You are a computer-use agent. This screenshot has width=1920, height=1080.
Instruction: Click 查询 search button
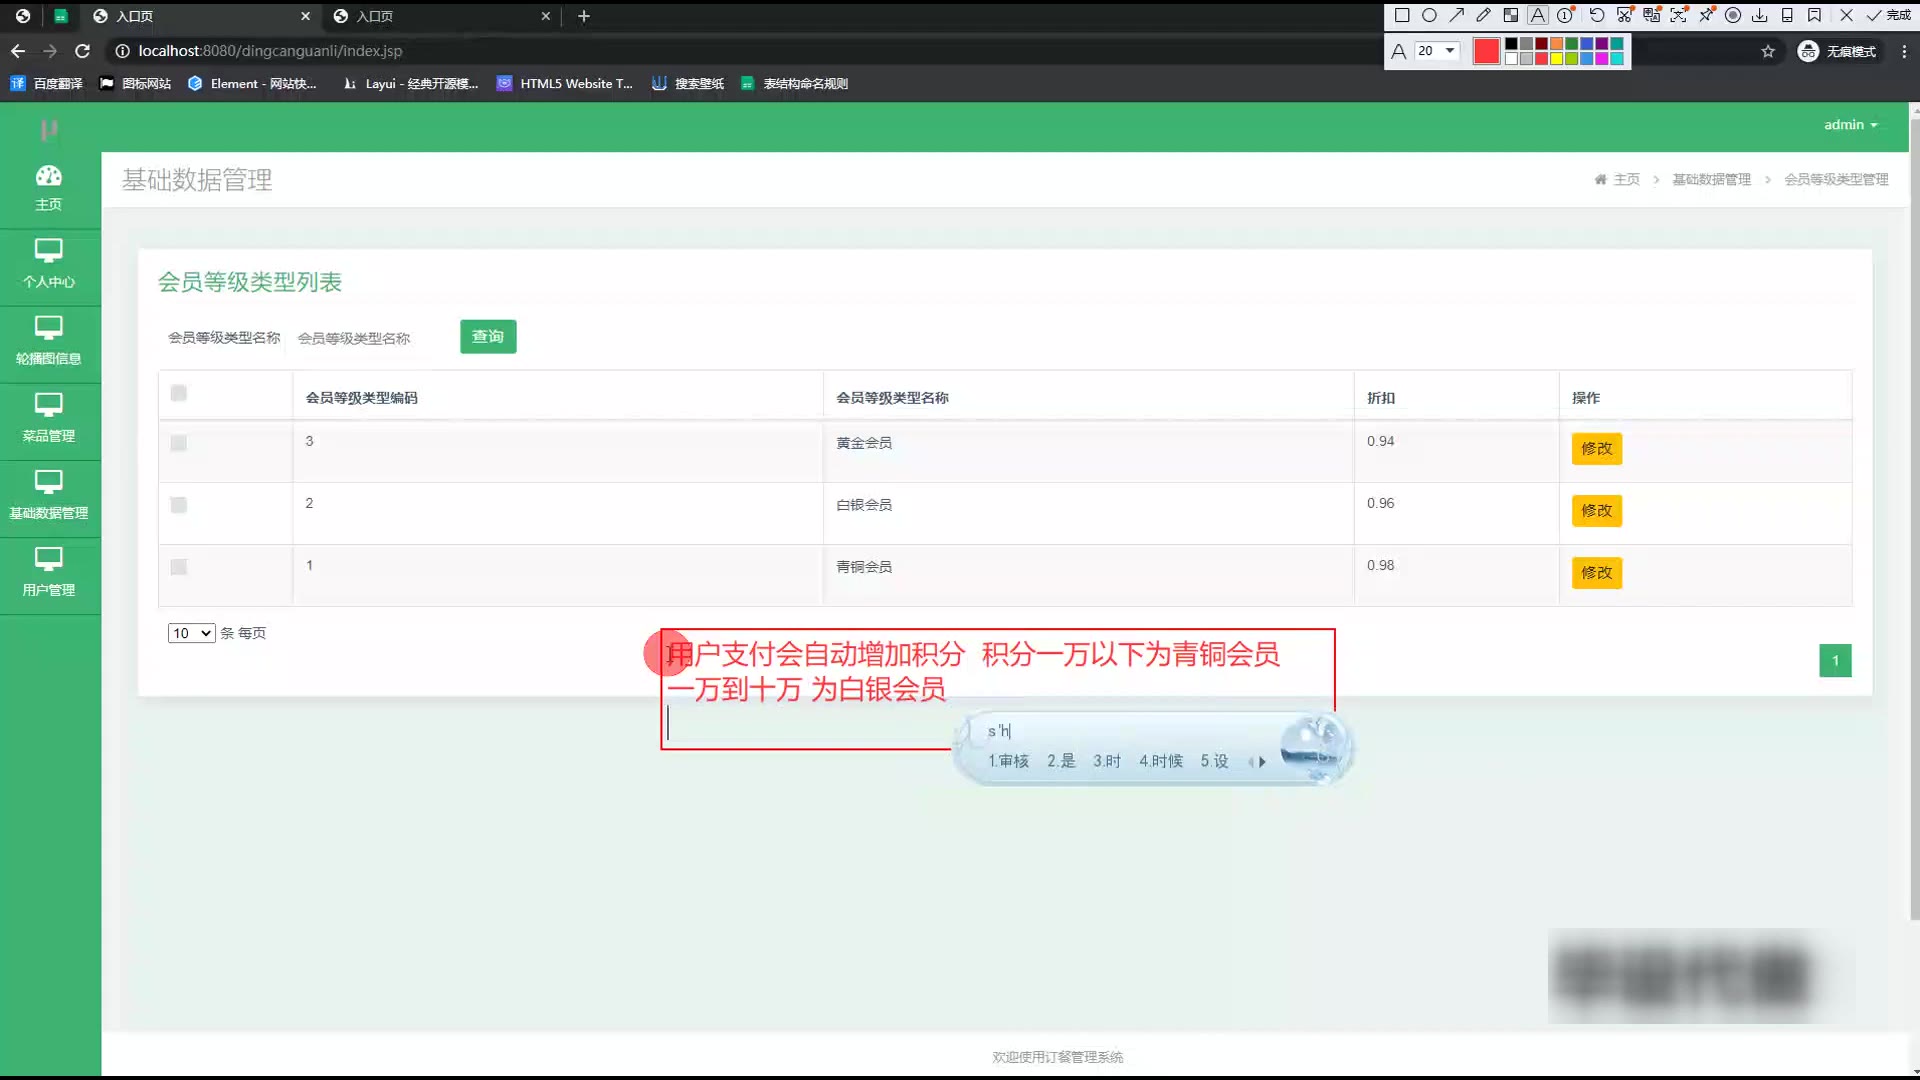(488, 337)
